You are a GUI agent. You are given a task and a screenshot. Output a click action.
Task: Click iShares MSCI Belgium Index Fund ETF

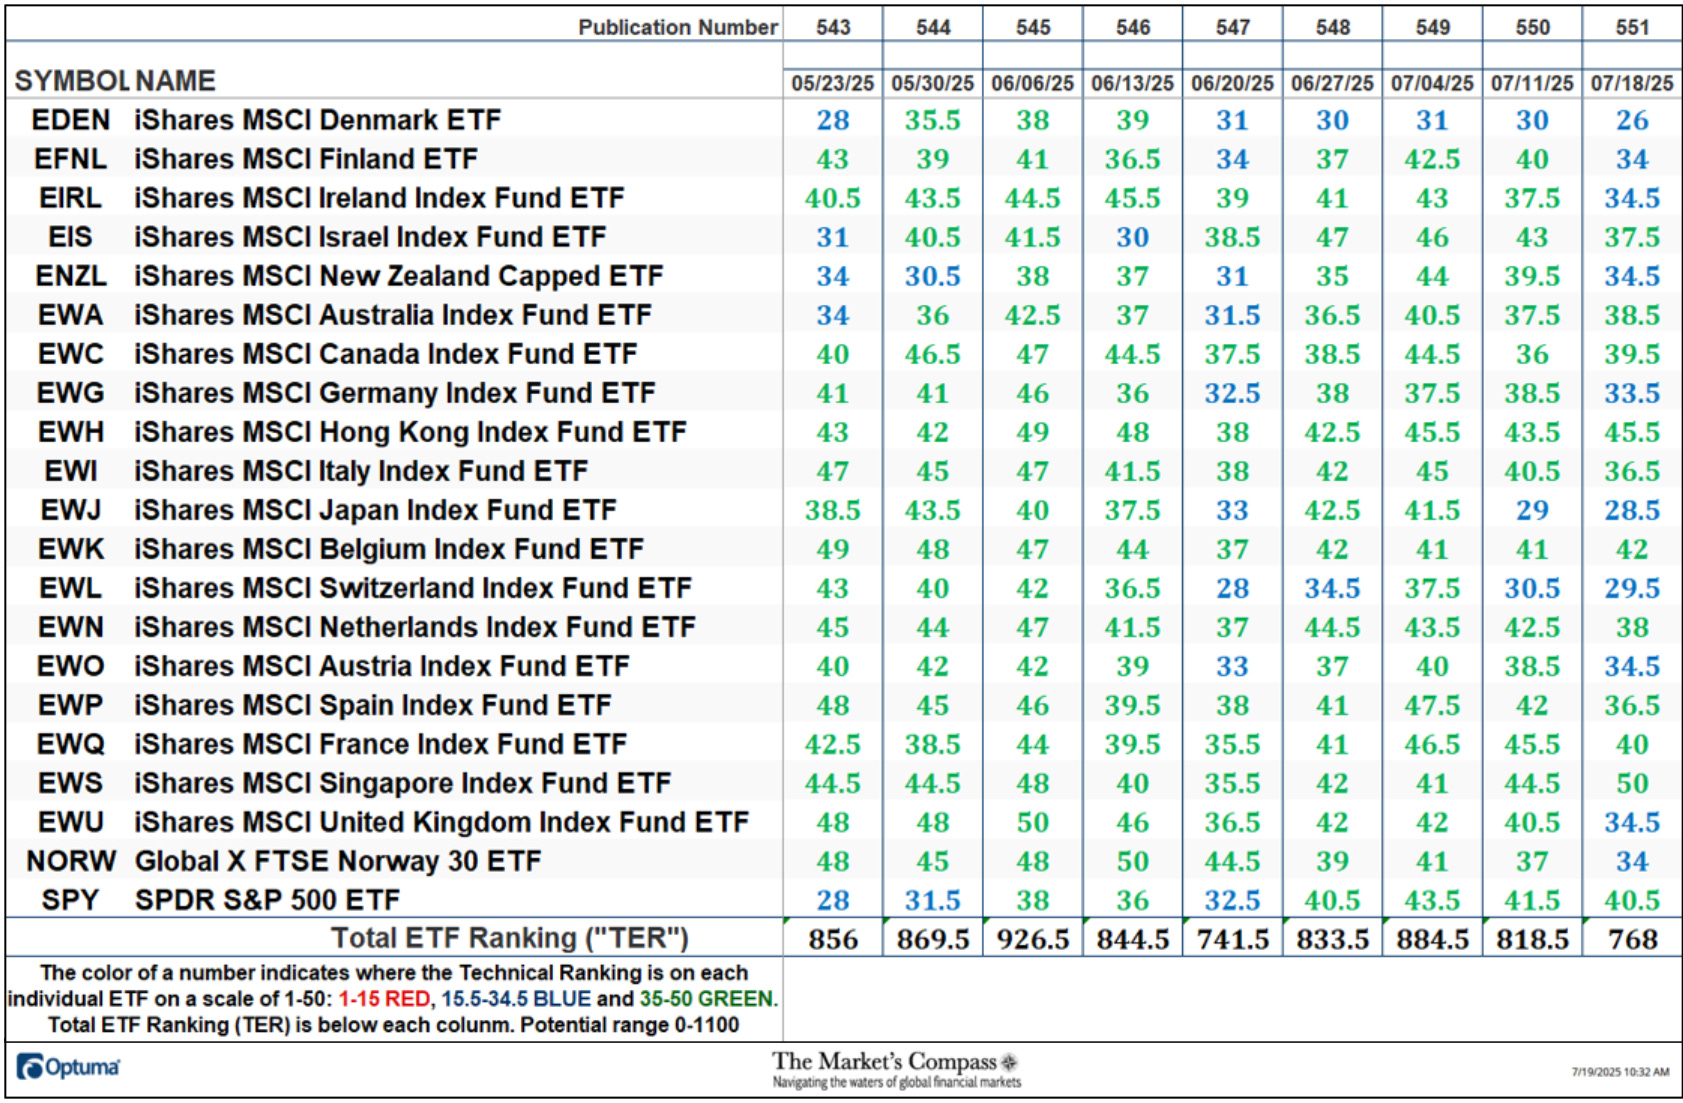(x=389, y=549)
